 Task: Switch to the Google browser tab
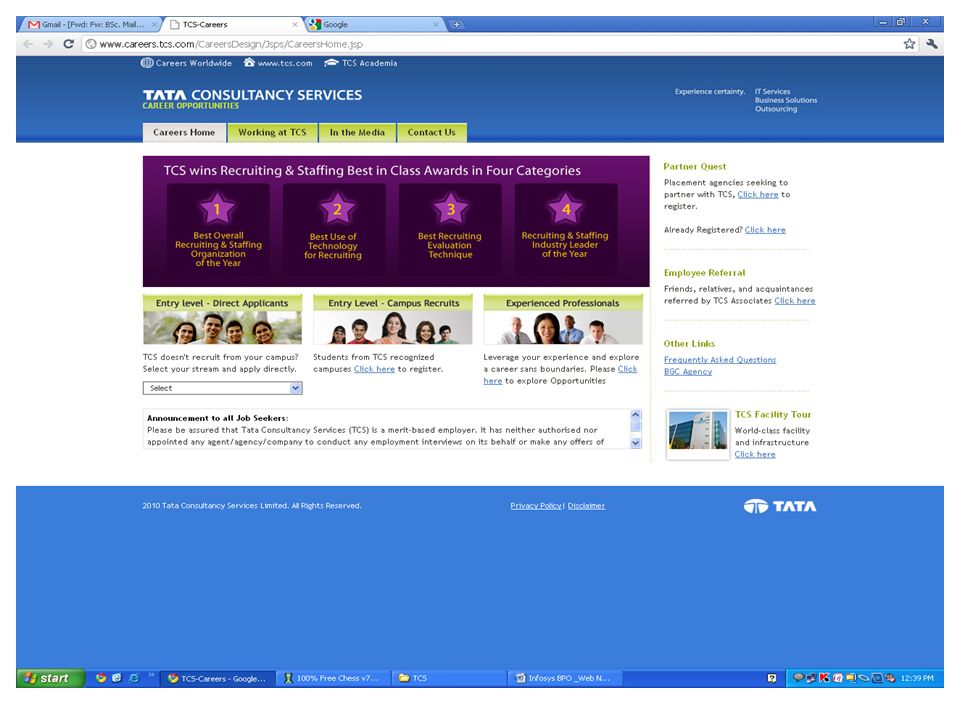(x=373, y=24)
